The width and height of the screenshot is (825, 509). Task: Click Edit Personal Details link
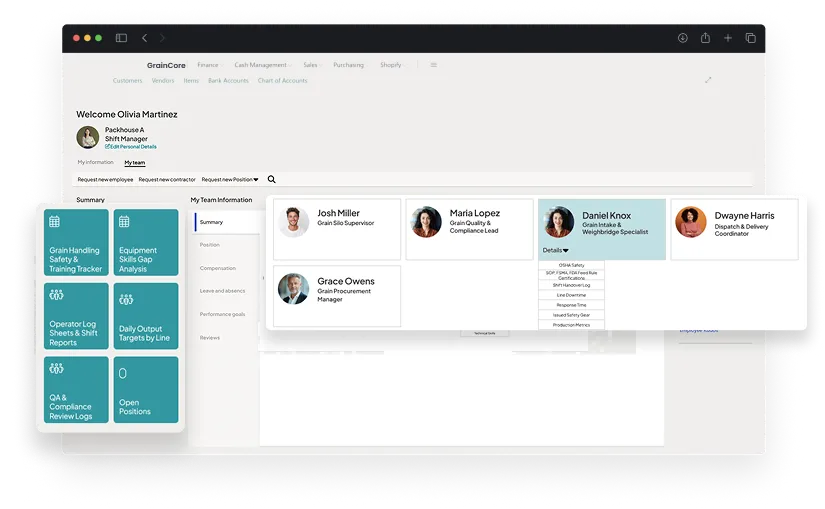pos(131,147)
